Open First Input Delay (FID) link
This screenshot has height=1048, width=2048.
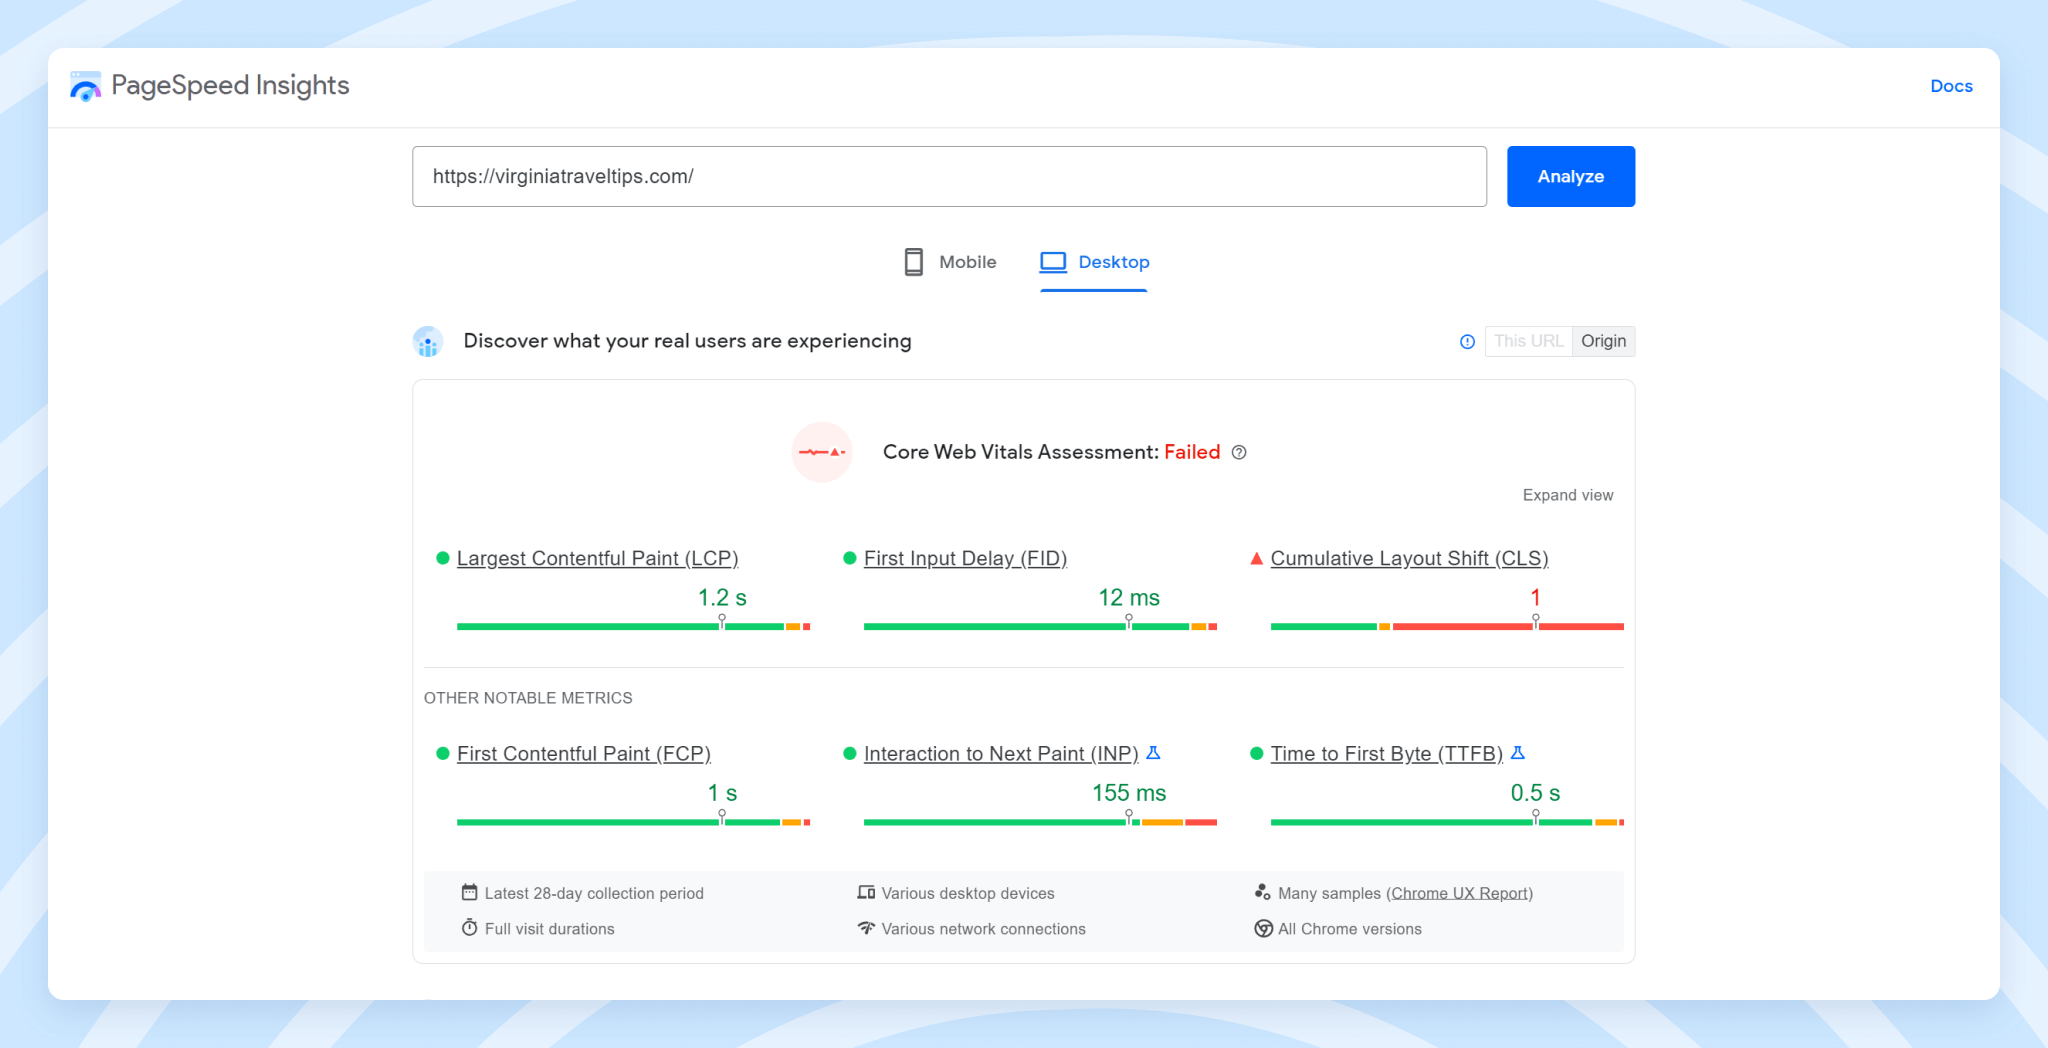[965, 558]
